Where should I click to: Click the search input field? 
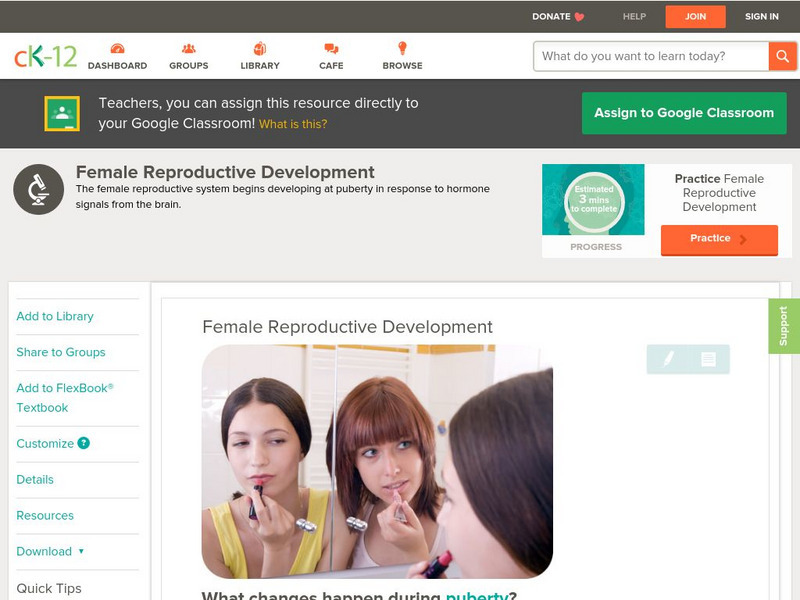[x=651, y=56]
